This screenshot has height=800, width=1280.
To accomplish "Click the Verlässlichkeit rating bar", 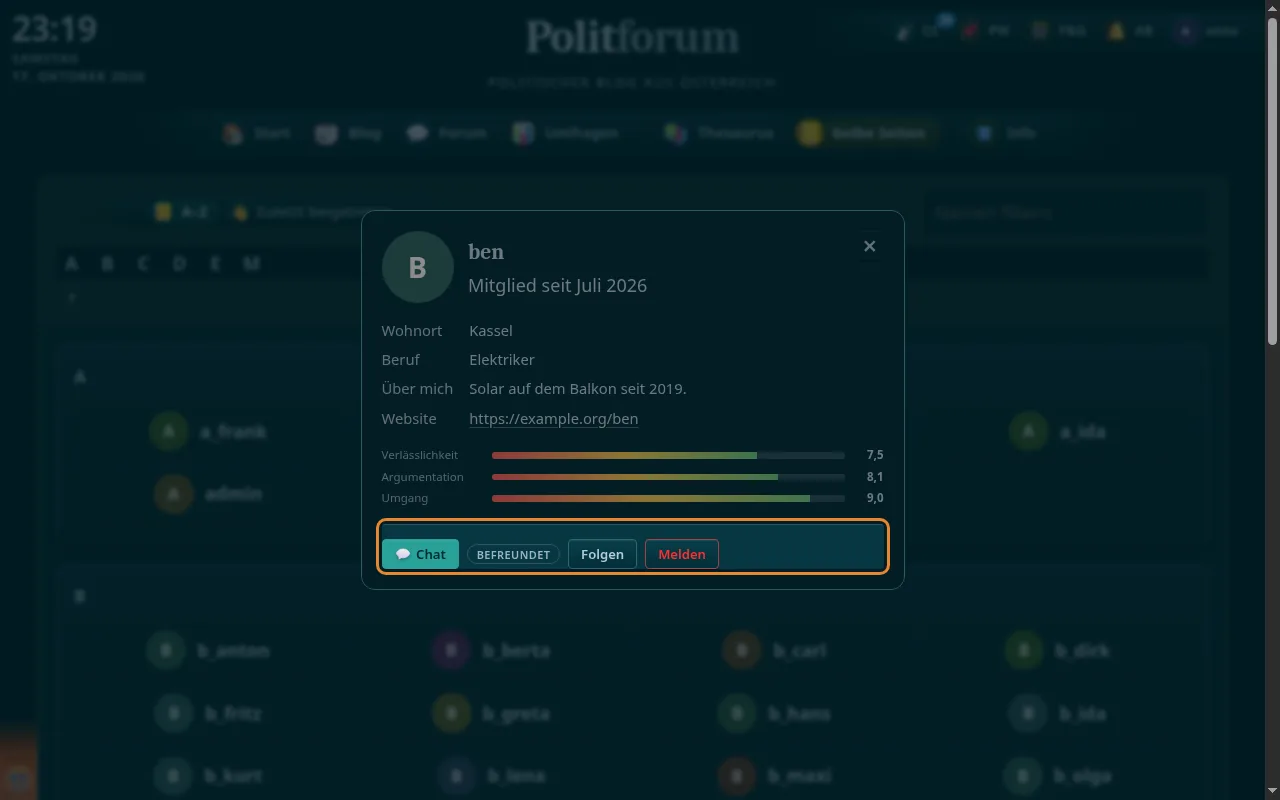I will (668, 455).
